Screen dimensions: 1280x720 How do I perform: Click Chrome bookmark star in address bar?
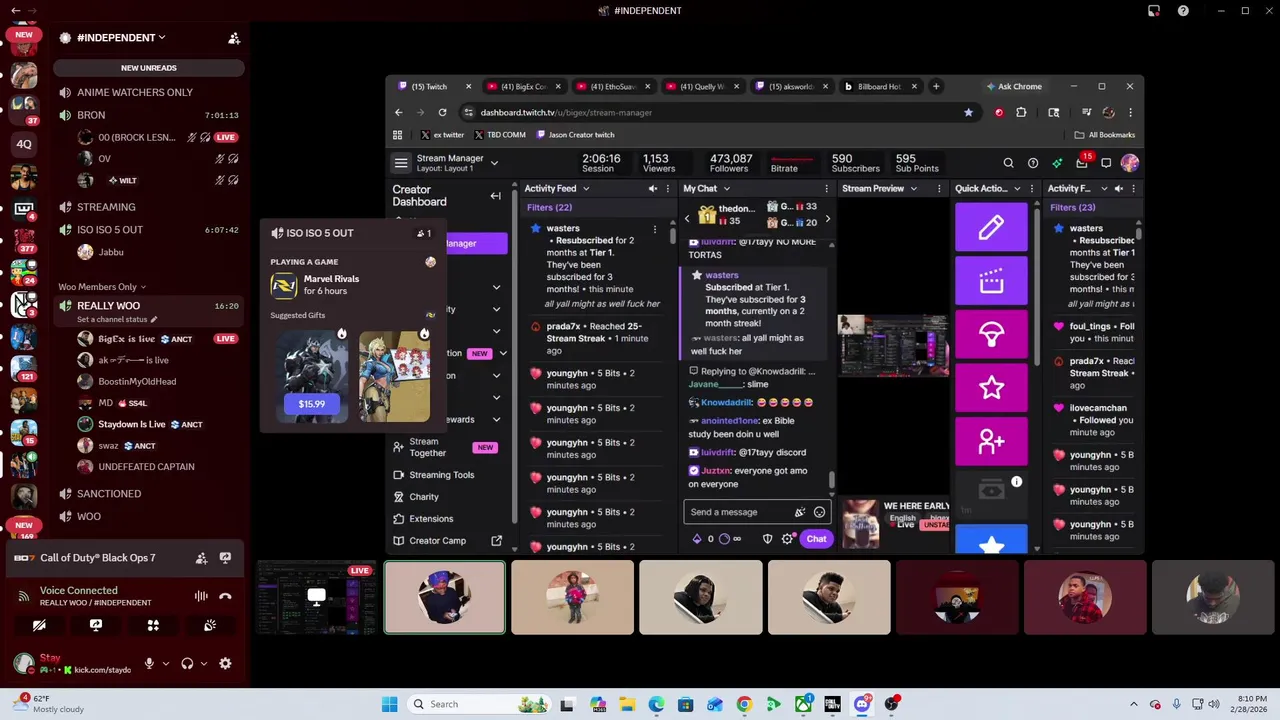(968, 112)
